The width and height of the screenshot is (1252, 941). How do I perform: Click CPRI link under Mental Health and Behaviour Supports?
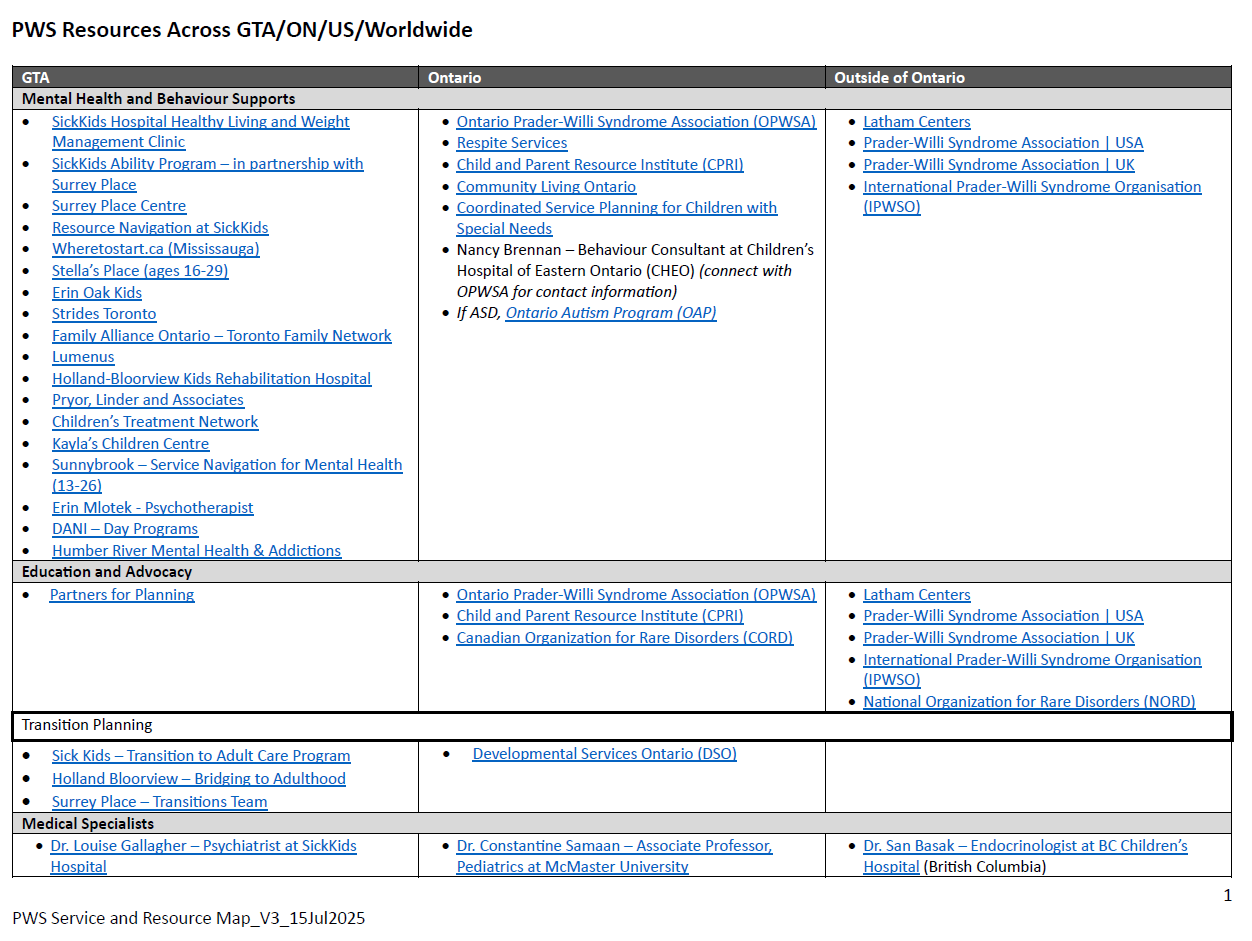(600, 165)
